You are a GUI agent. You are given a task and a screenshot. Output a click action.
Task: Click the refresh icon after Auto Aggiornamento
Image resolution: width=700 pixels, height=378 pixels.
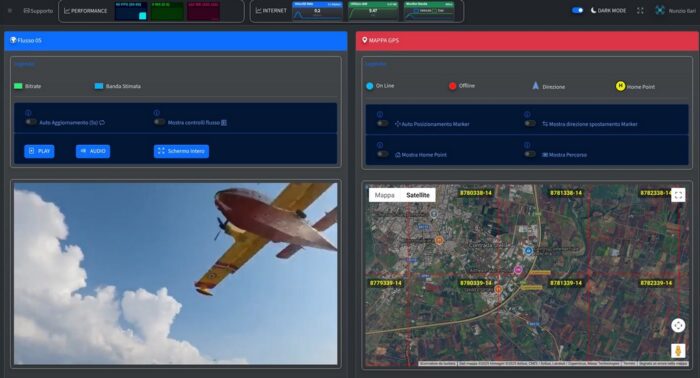pyautogui.click(x=102, y=122)
